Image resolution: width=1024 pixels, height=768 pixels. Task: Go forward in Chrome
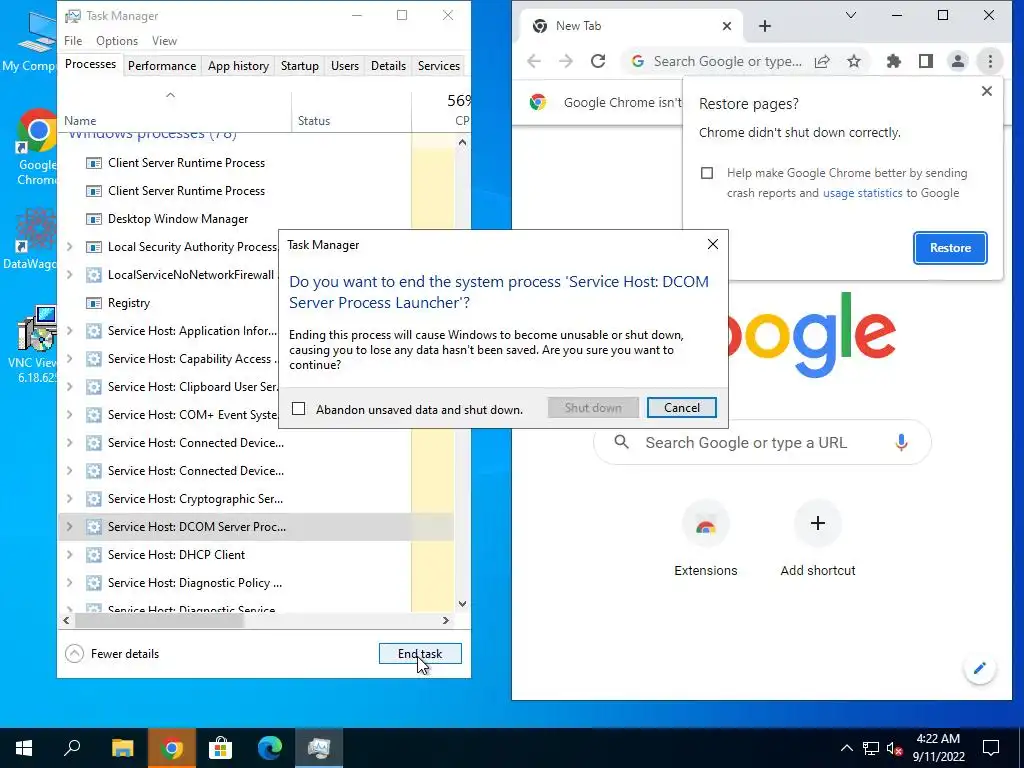point(566,61)
